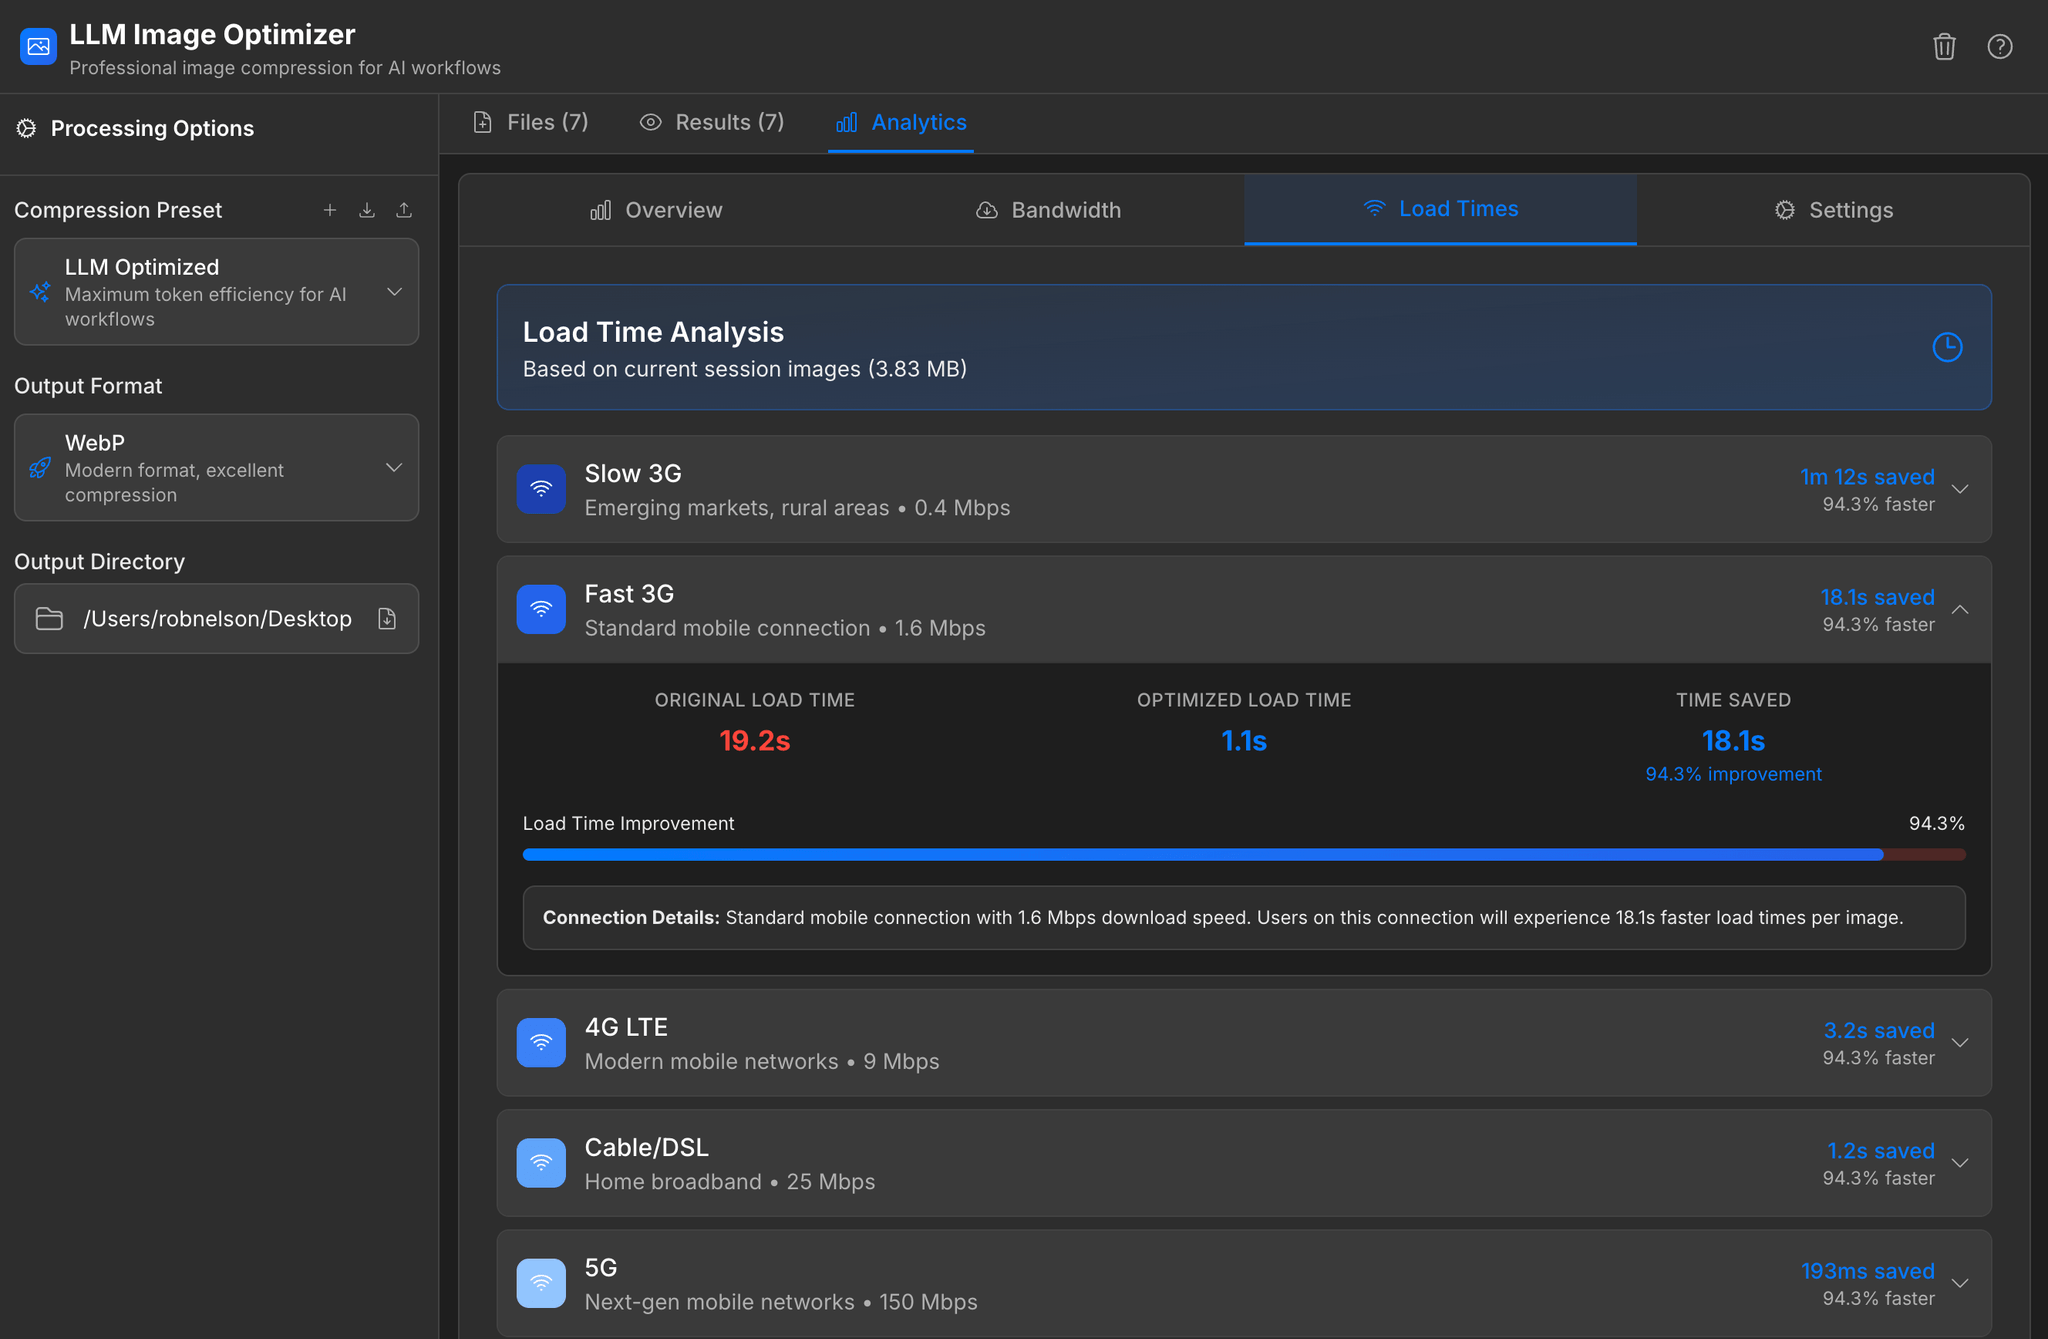Open the analytics Settings sub-tab
Viewport: 2048px width, 1339px height.
(1833, 210)
